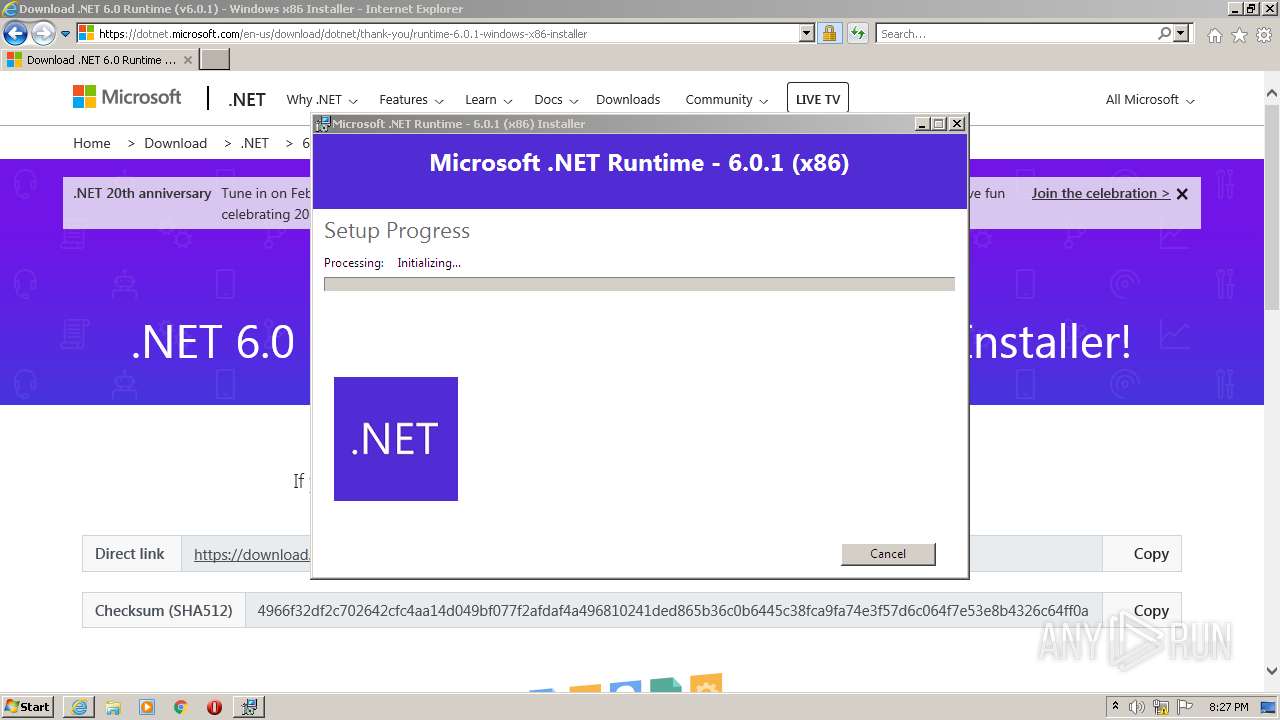Click the volume speaker tray icon
This screenshot has height=720, width=1280.
pyautogui.click(x=1137, y=707)
